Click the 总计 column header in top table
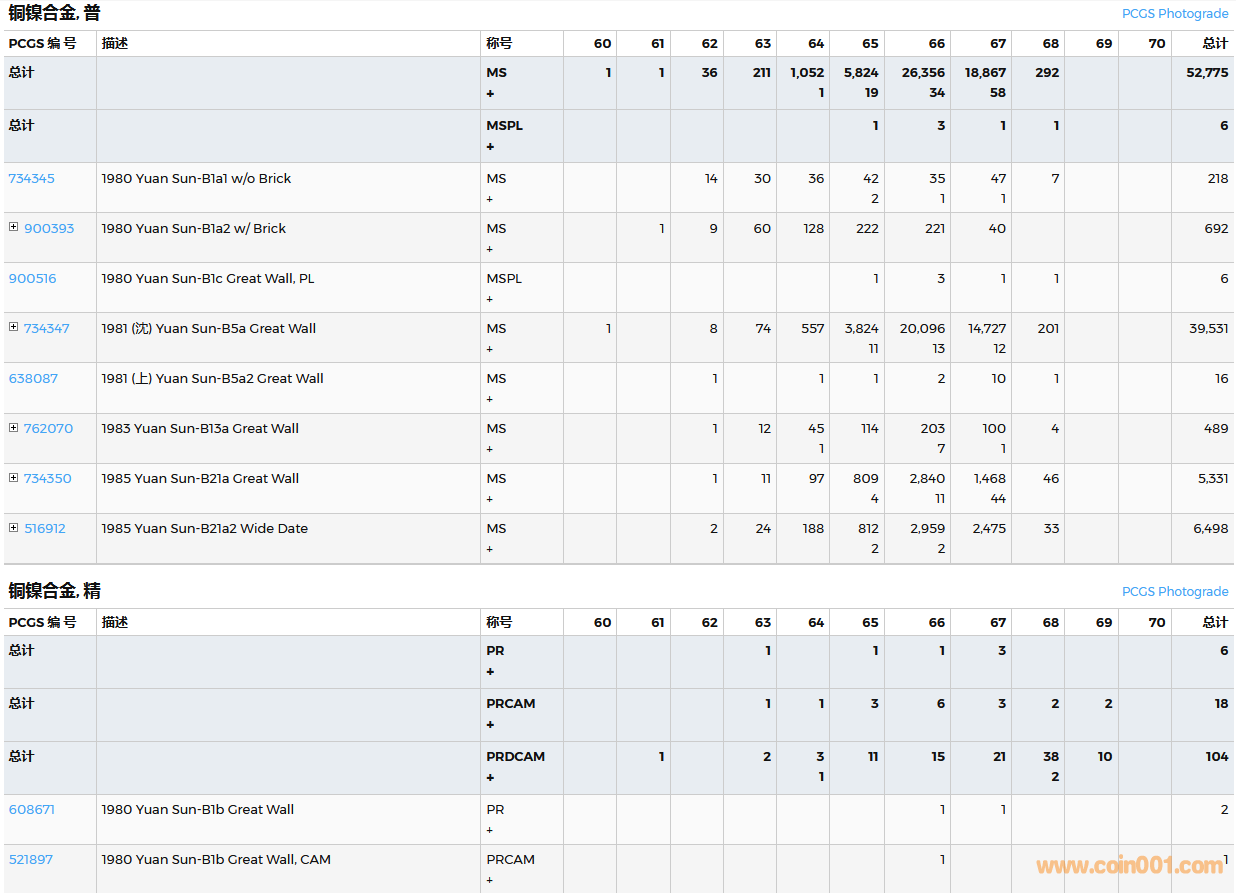The height and width of the screenshot is (893, 1236). point(1215,43)
